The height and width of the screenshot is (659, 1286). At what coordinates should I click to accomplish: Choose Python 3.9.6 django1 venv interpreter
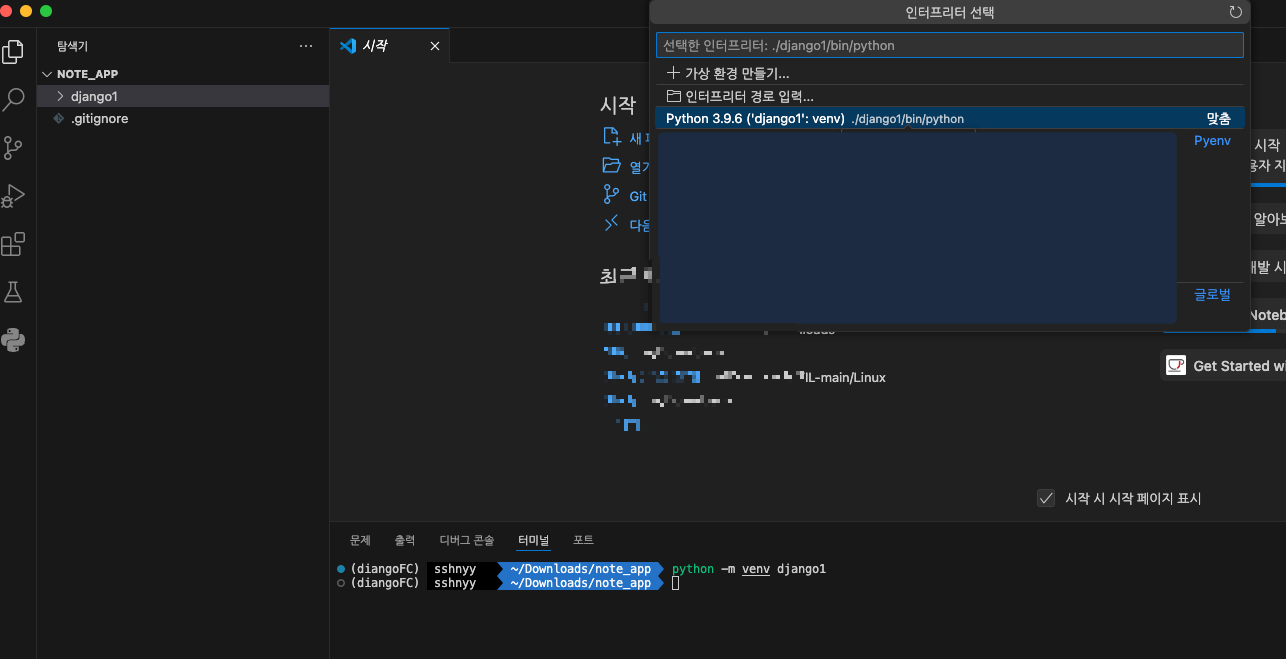click(x=949, y=119)
